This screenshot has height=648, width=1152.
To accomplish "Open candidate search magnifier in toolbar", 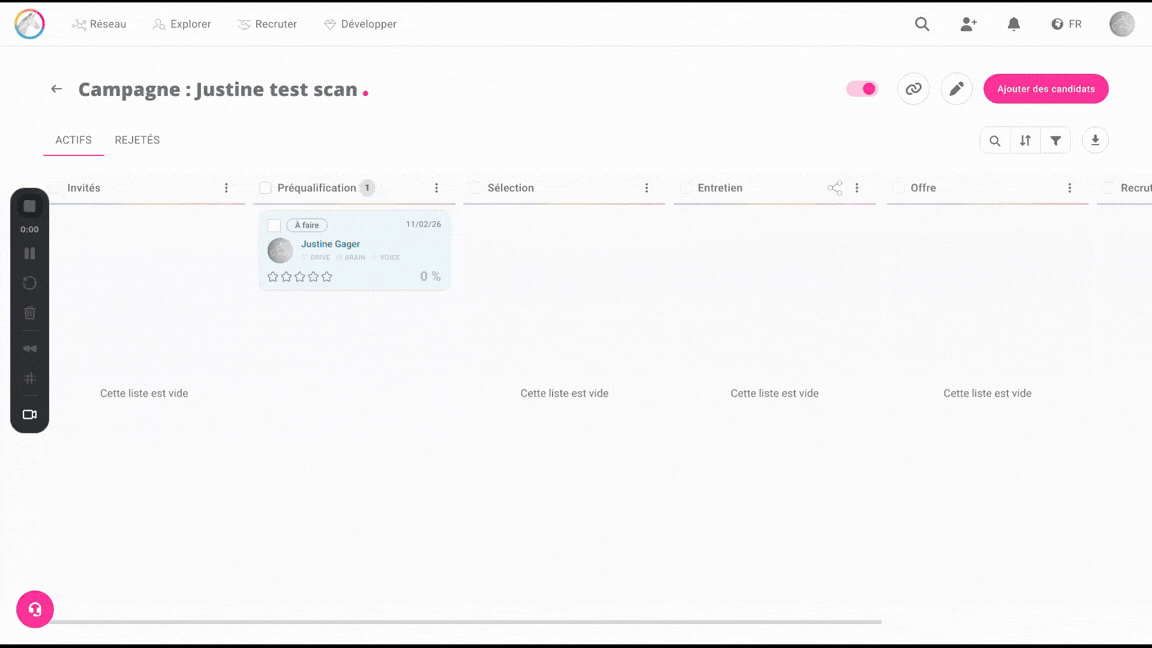I will pyautogui.click(x=995, y=141).
